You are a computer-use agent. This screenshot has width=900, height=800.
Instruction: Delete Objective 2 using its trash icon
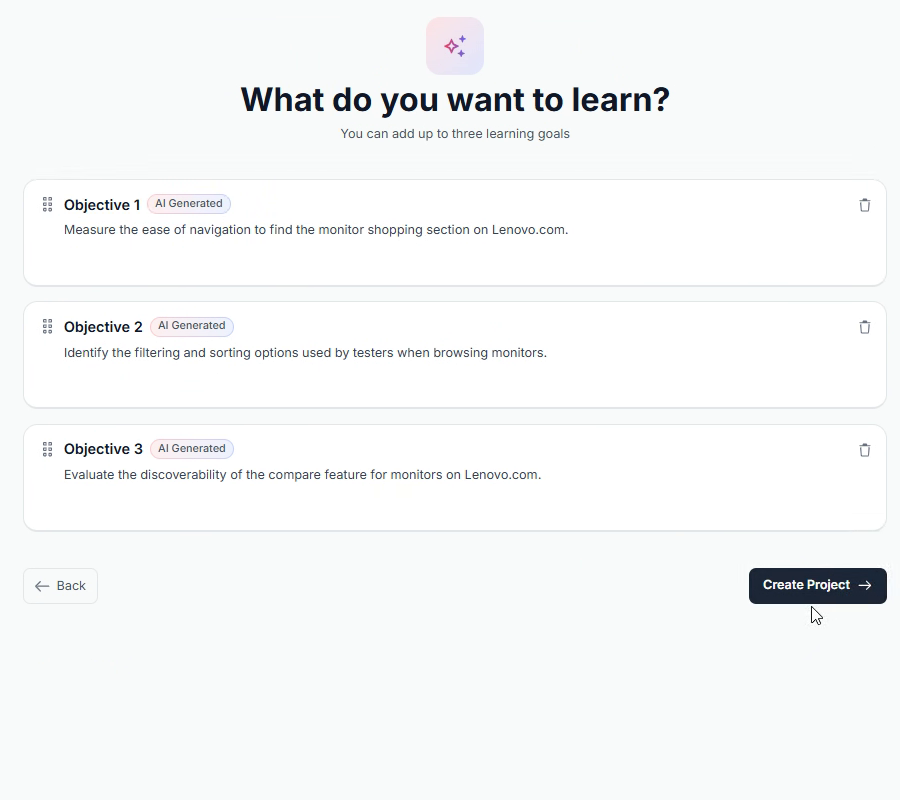pyautogui.click(x=864, y=327)
